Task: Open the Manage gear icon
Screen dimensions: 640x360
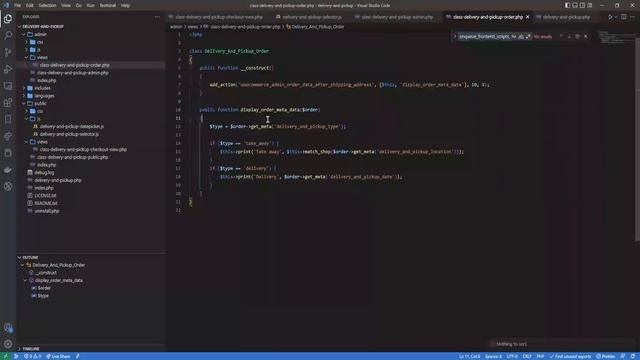Action: click(x=8, y=344)
